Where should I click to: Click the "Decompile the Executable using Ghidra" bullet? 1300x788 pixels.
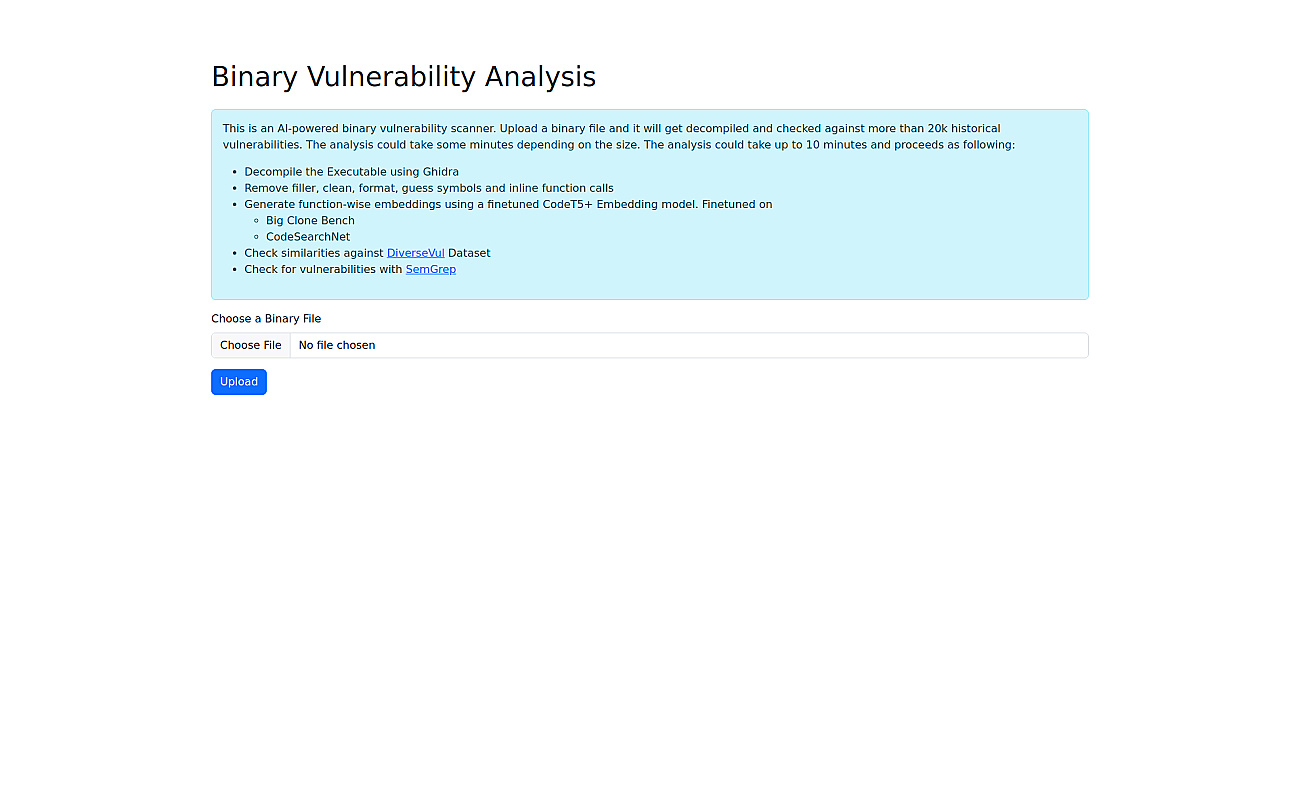(x=351, y=172)
